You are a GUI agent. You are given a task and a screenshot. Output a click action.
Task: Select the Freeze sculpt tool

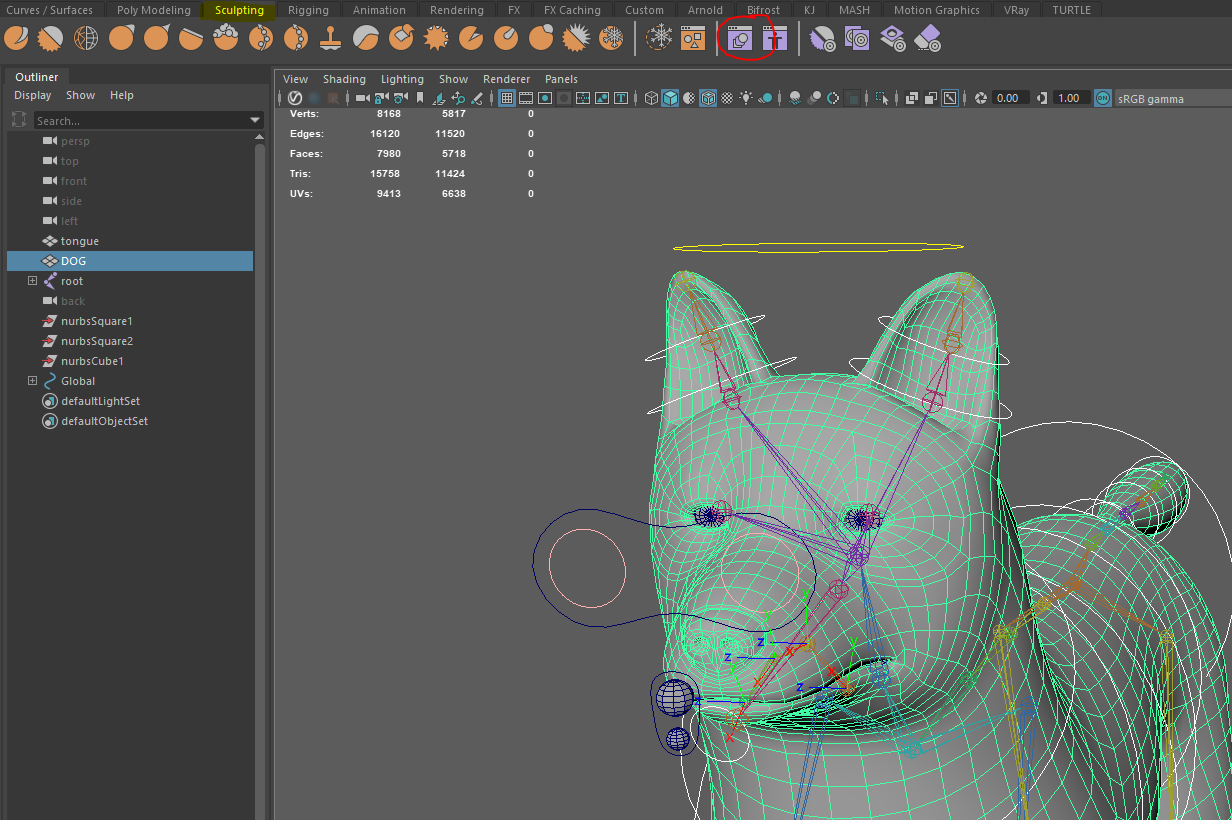coord(611,39)
